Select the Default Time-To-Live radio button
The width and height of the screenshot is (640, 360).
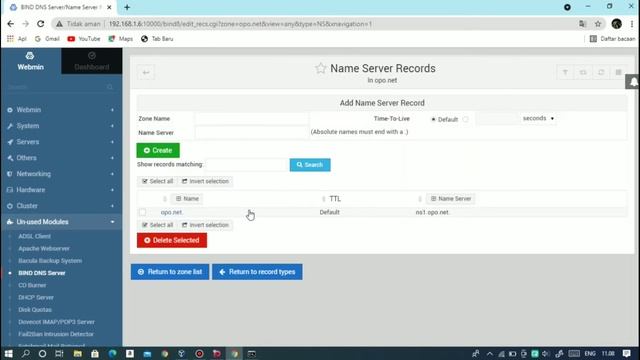pos(433,119)
